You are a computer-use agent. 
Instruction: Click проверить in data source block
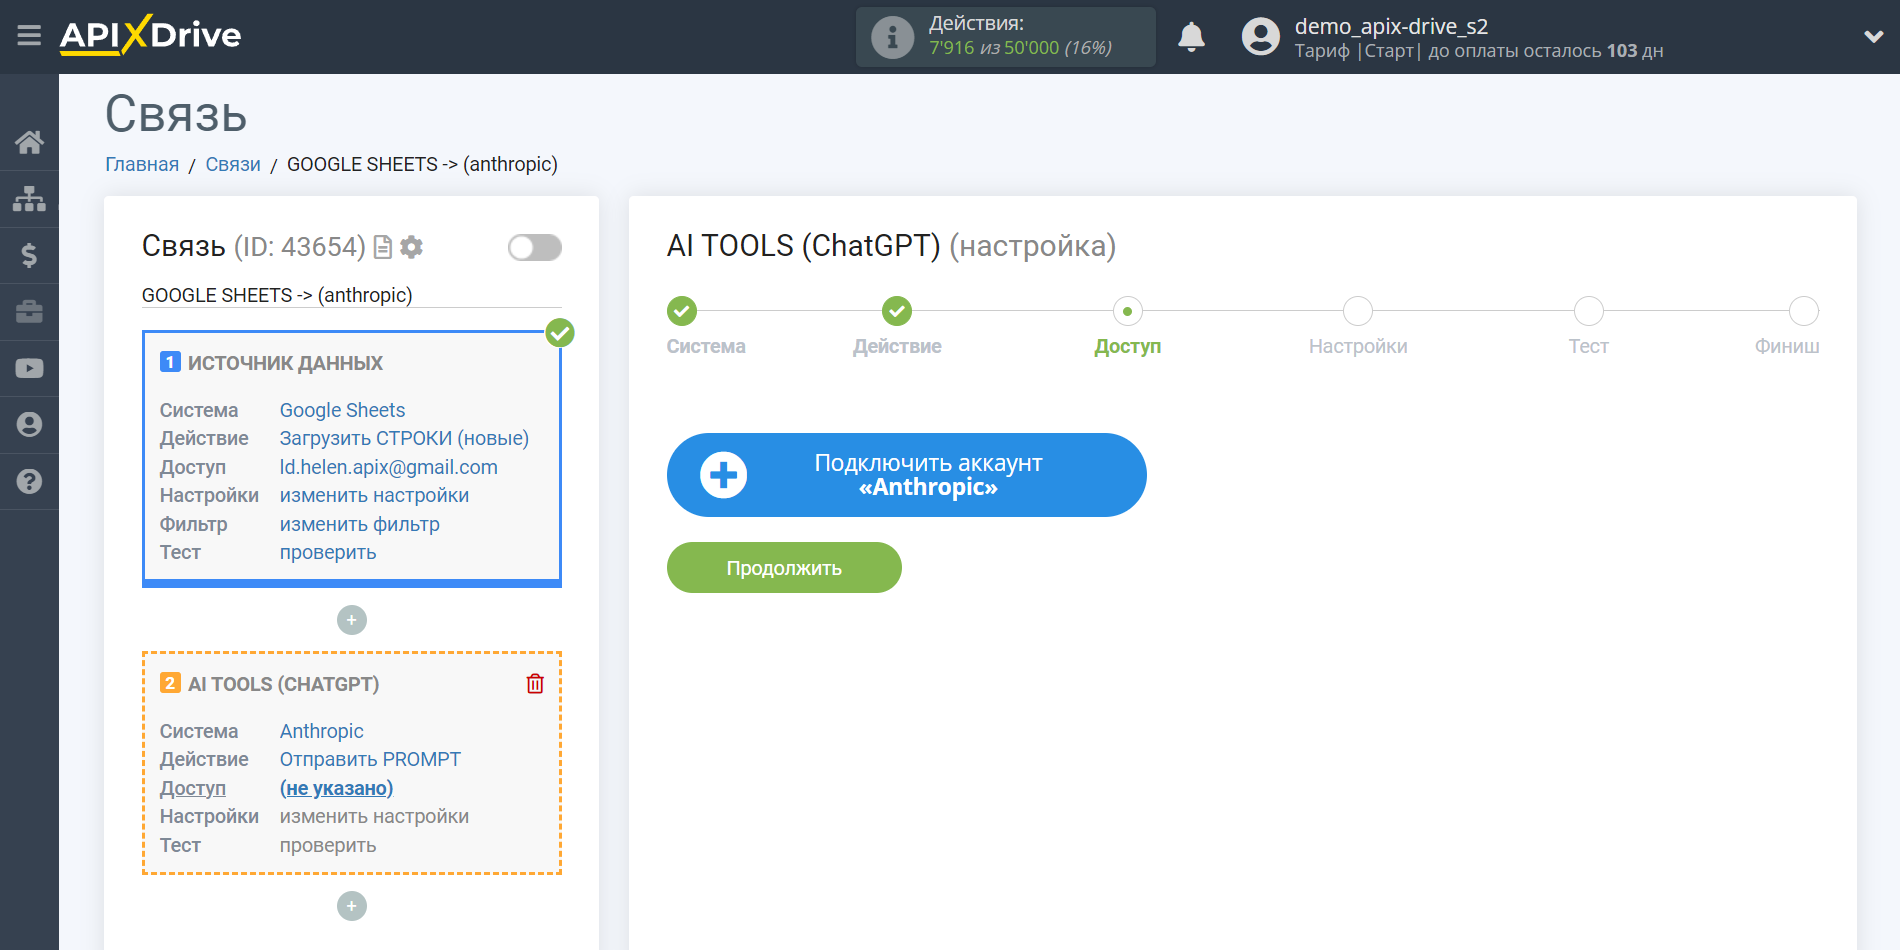[328, 552]
